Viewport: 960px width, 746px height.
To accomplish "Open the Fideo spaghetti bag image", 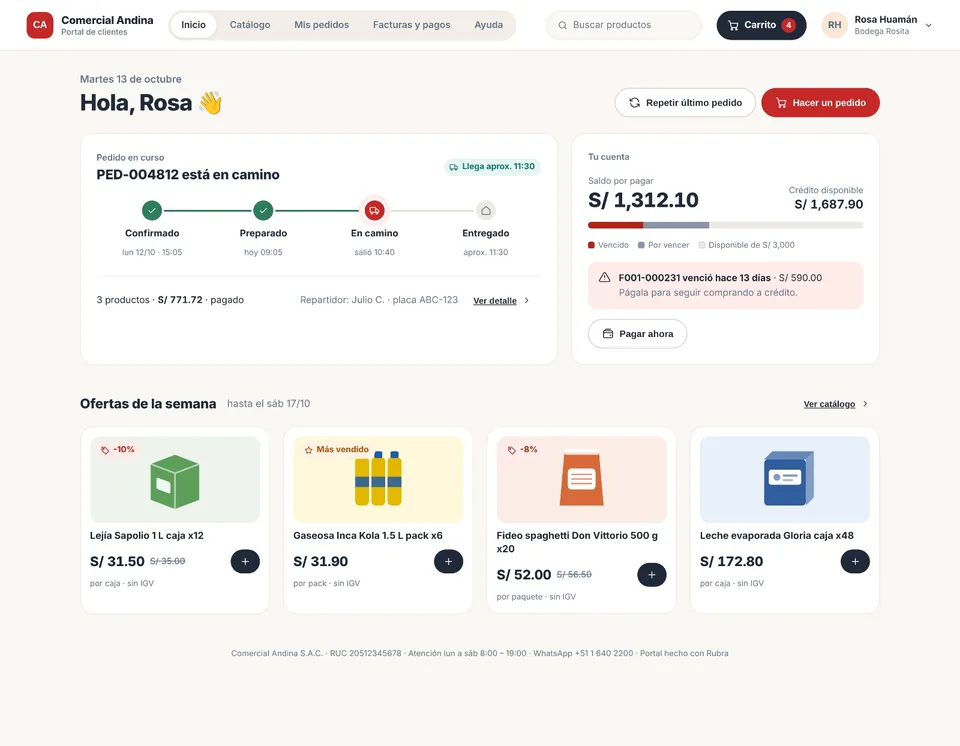I will pyautogui.click(x=582, y=479).
